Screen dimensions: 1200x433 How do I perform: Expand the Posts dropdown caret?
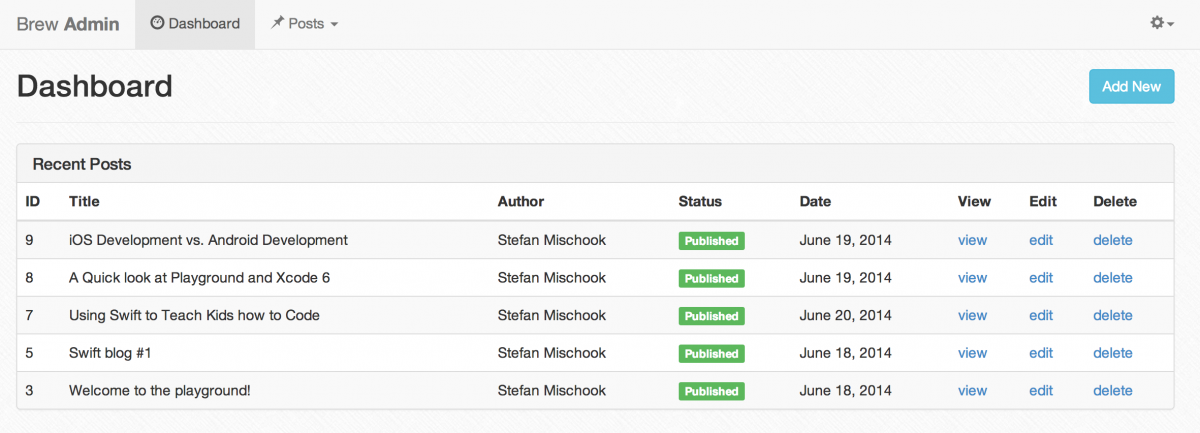pos(334,24)
